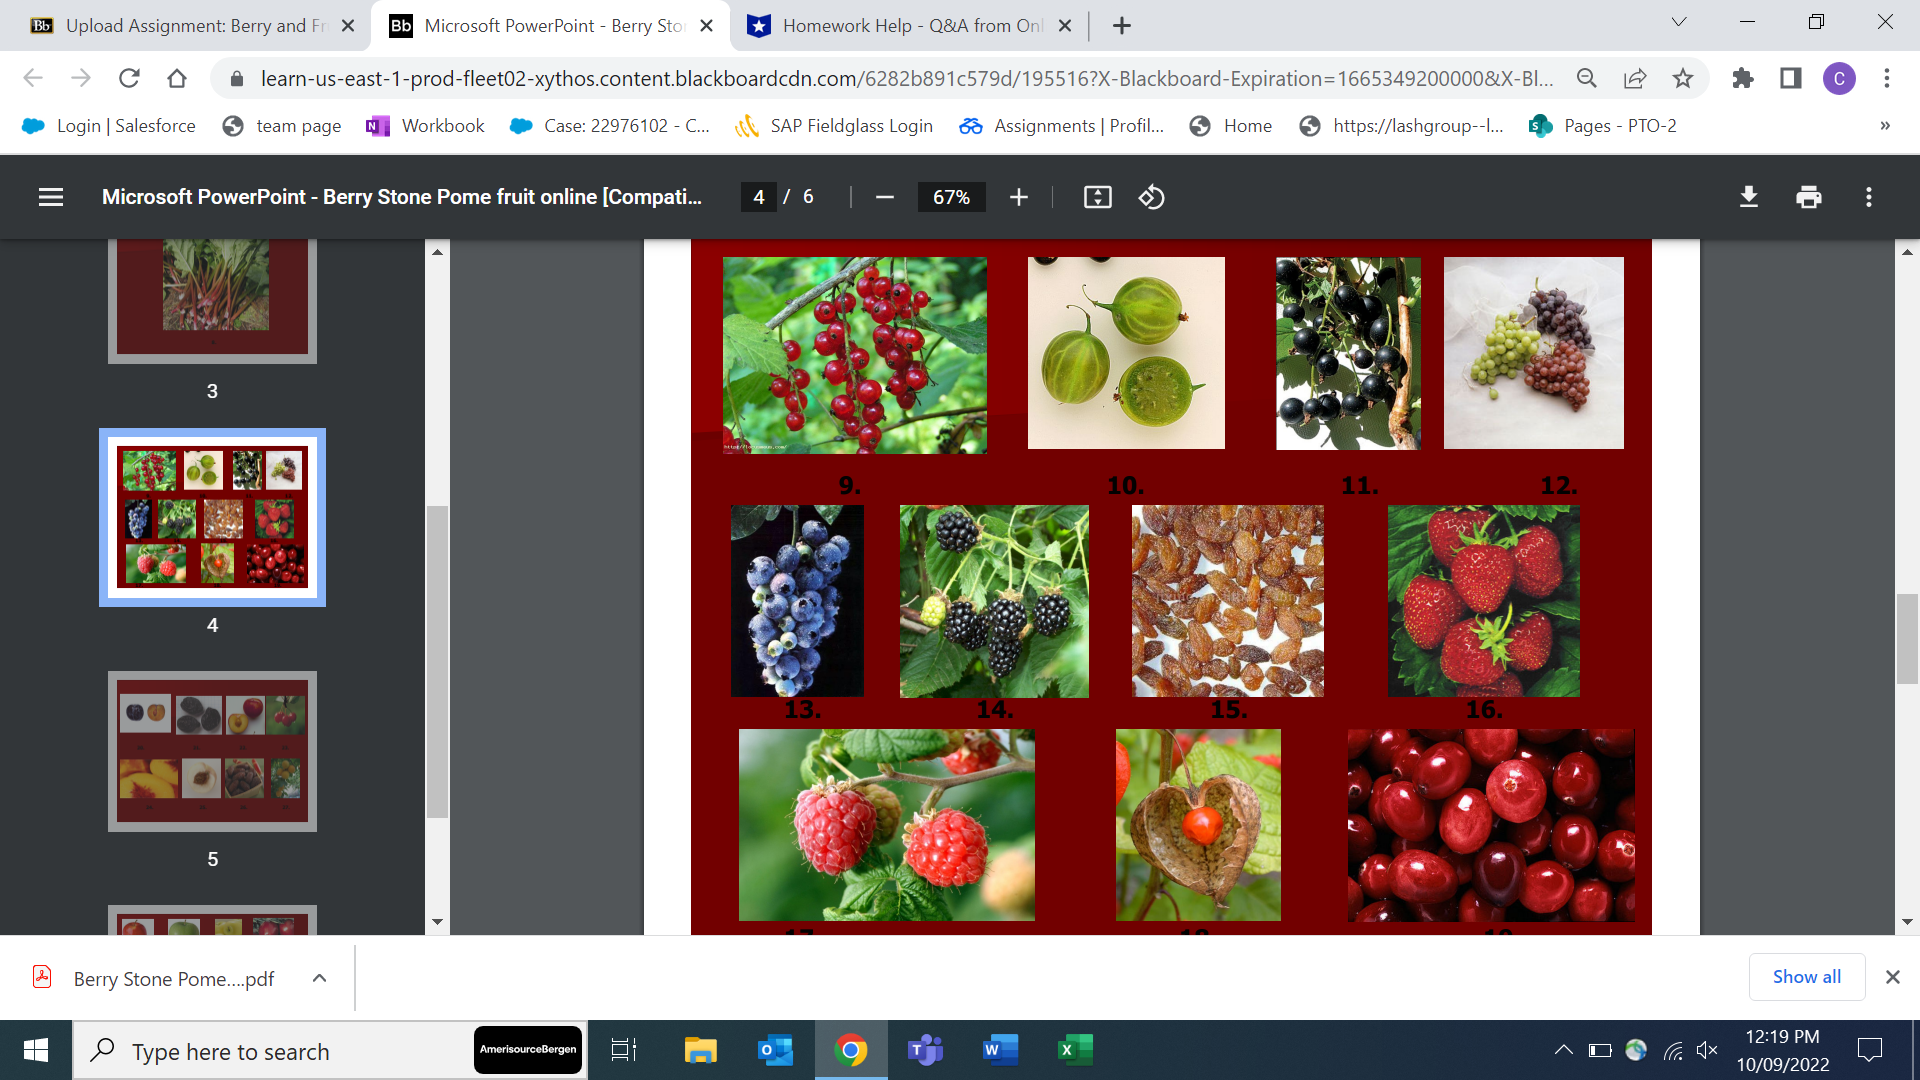Viewport: 1920px width, 1080px height.
Task: Open the PDF more options menu
Action: 1869,197
